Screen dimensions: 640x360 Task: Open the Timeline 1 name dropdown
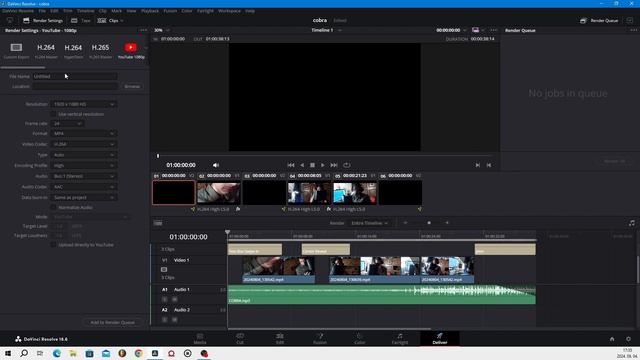point(327,30)
